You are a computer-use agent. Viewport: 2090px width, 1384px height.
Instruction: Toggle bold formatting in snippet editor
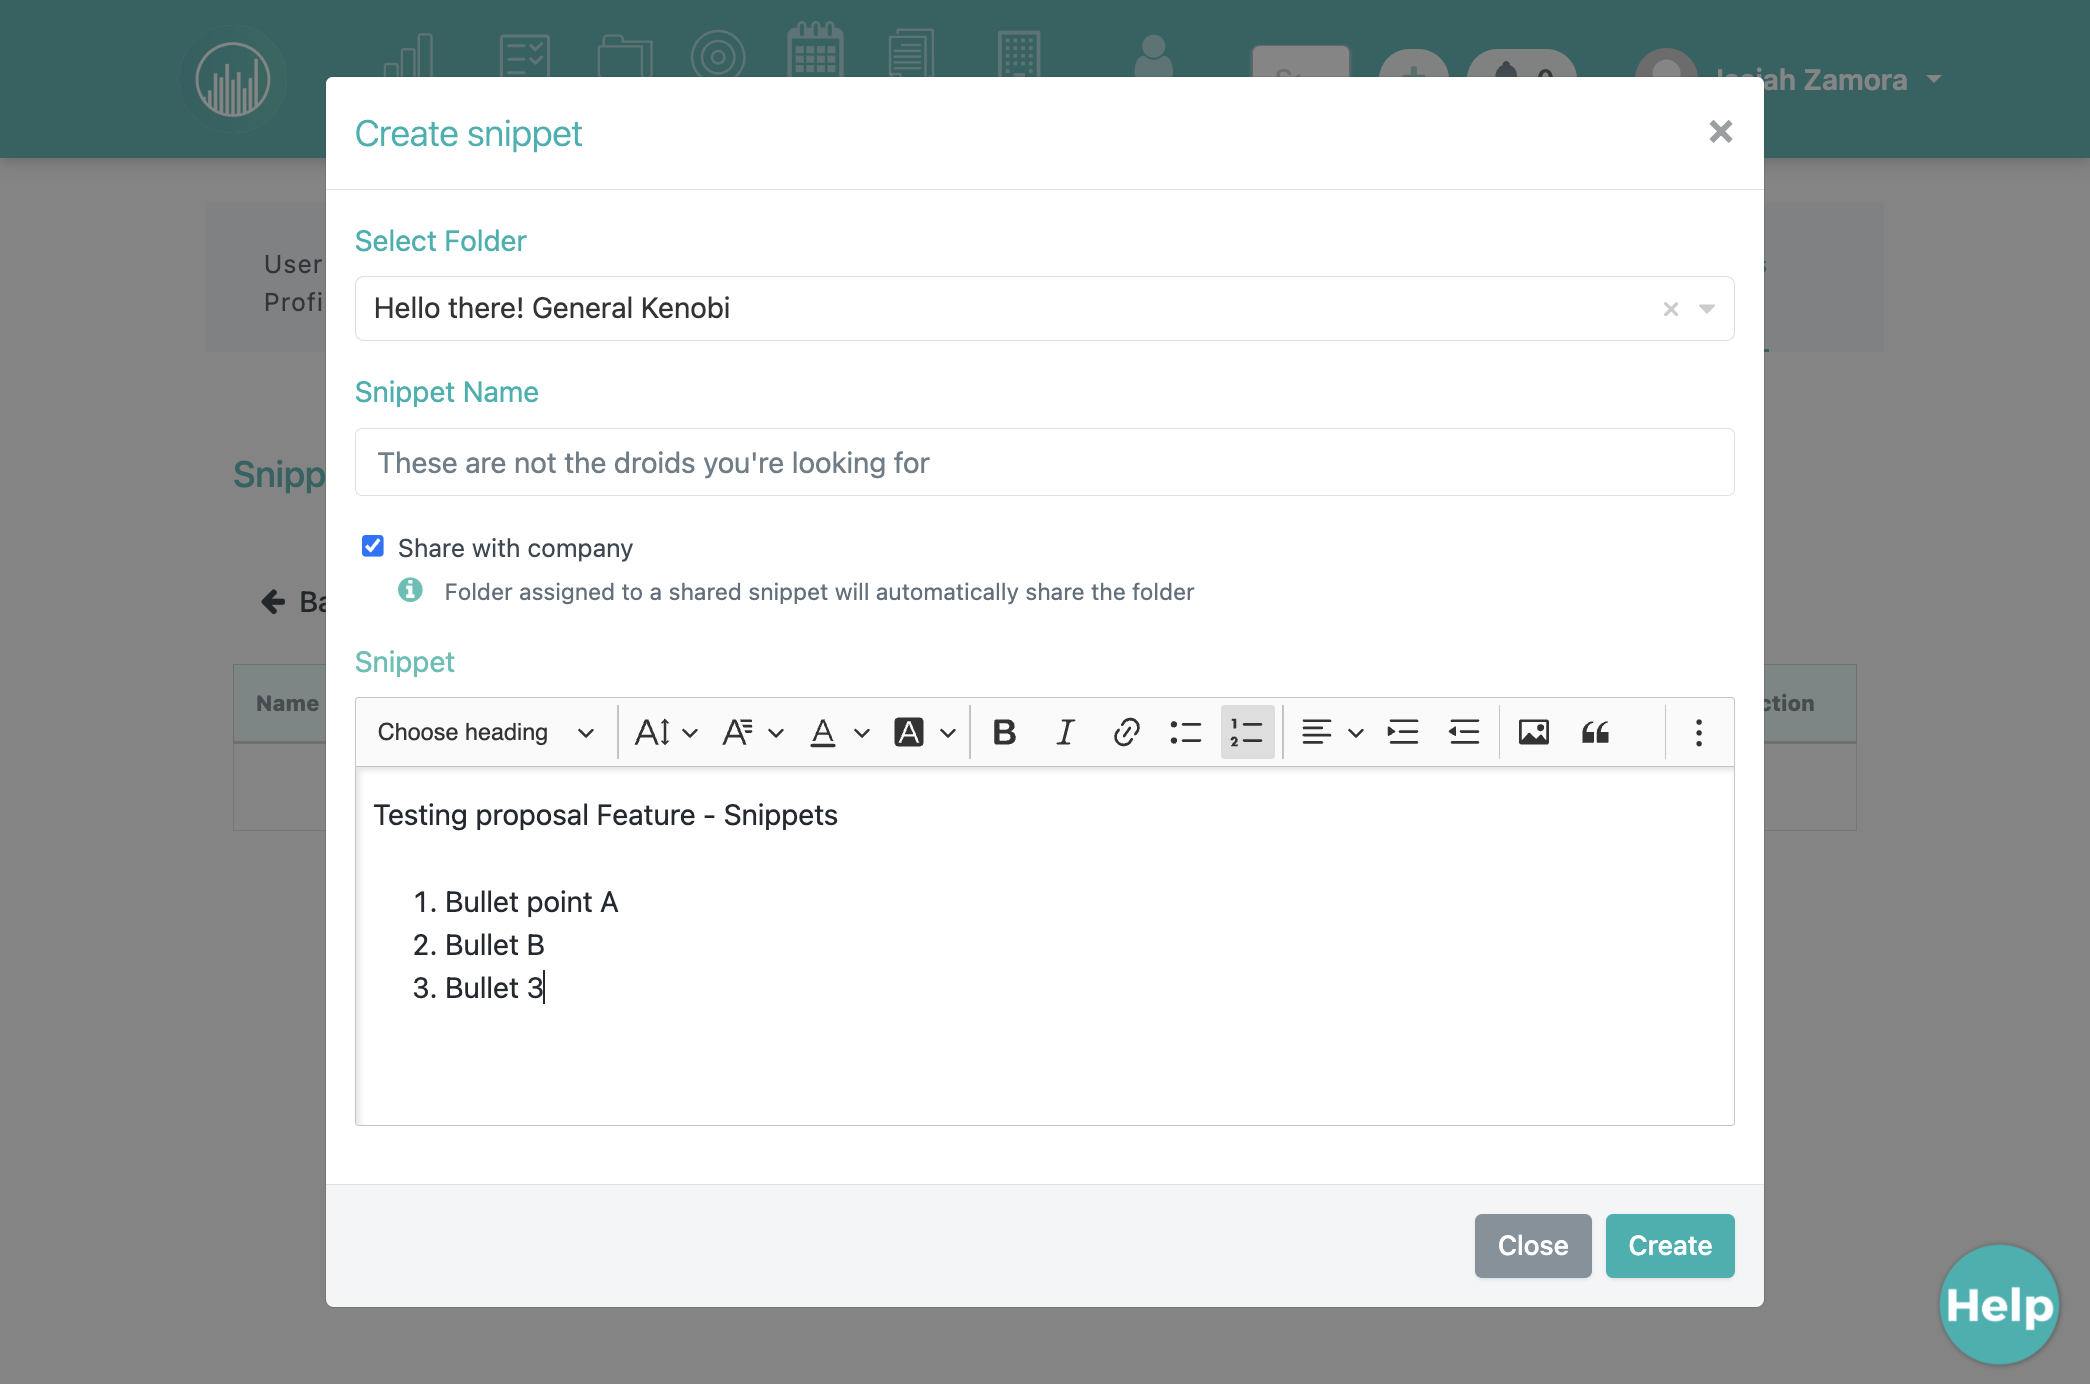(1004, 732)
